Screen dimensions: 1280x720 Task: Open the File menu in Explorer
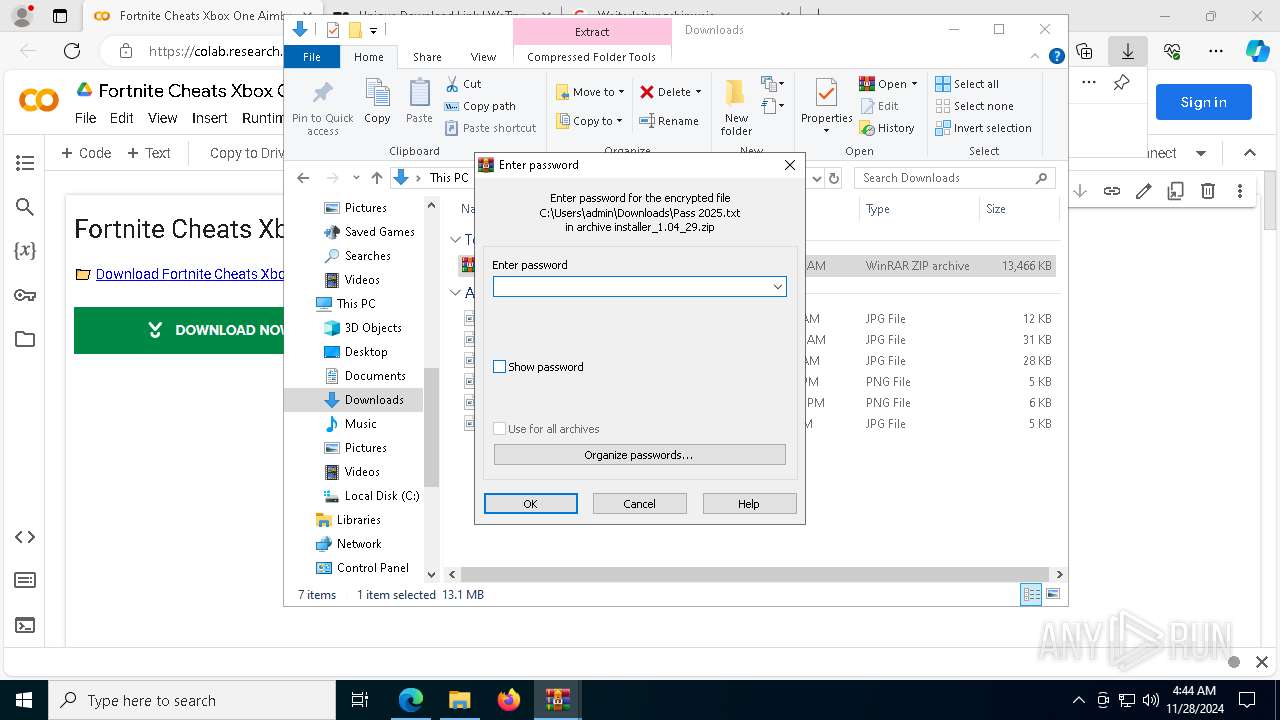(312, 57)
